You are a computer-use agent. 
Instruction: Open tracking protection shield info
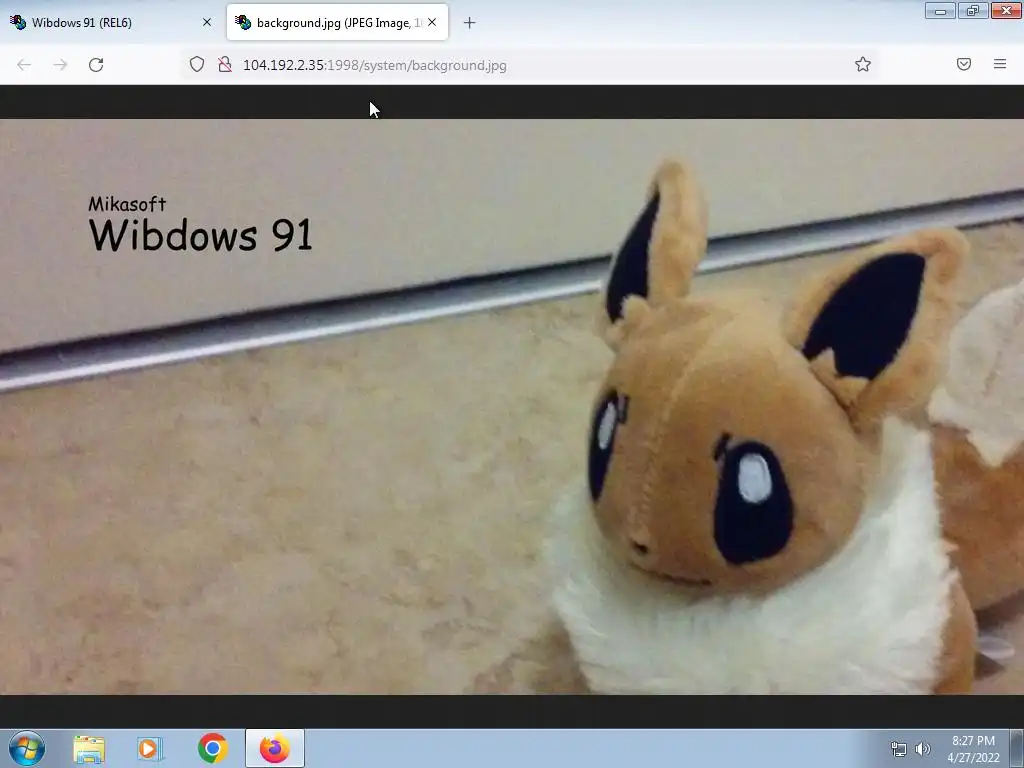pos(197,64)
